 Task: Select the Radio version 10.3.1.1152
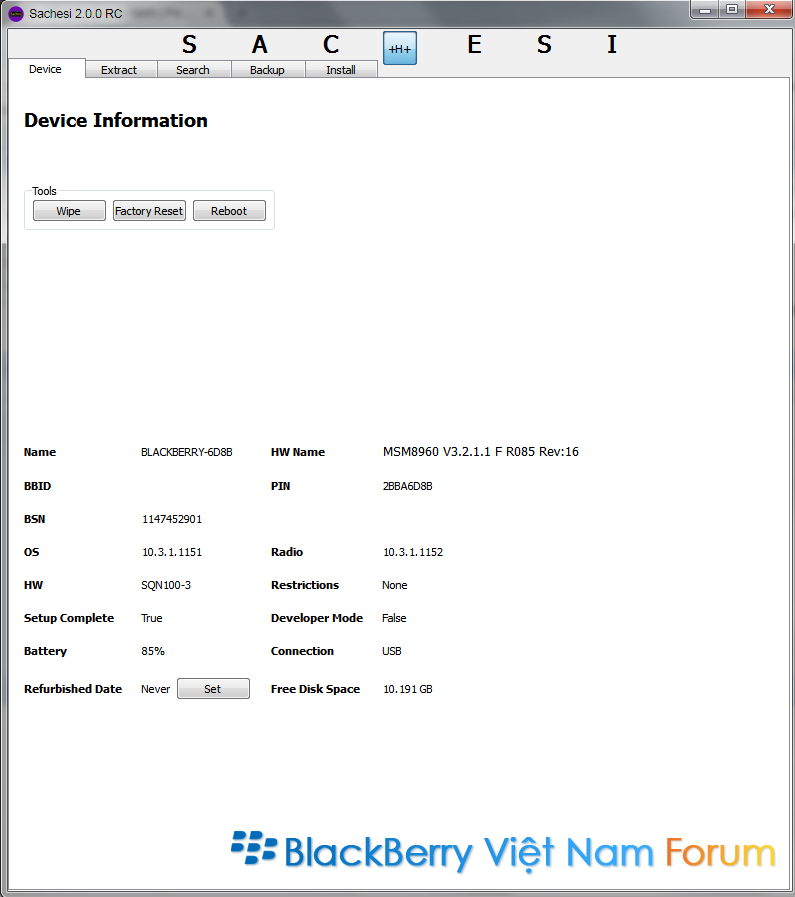click(413, 552)
